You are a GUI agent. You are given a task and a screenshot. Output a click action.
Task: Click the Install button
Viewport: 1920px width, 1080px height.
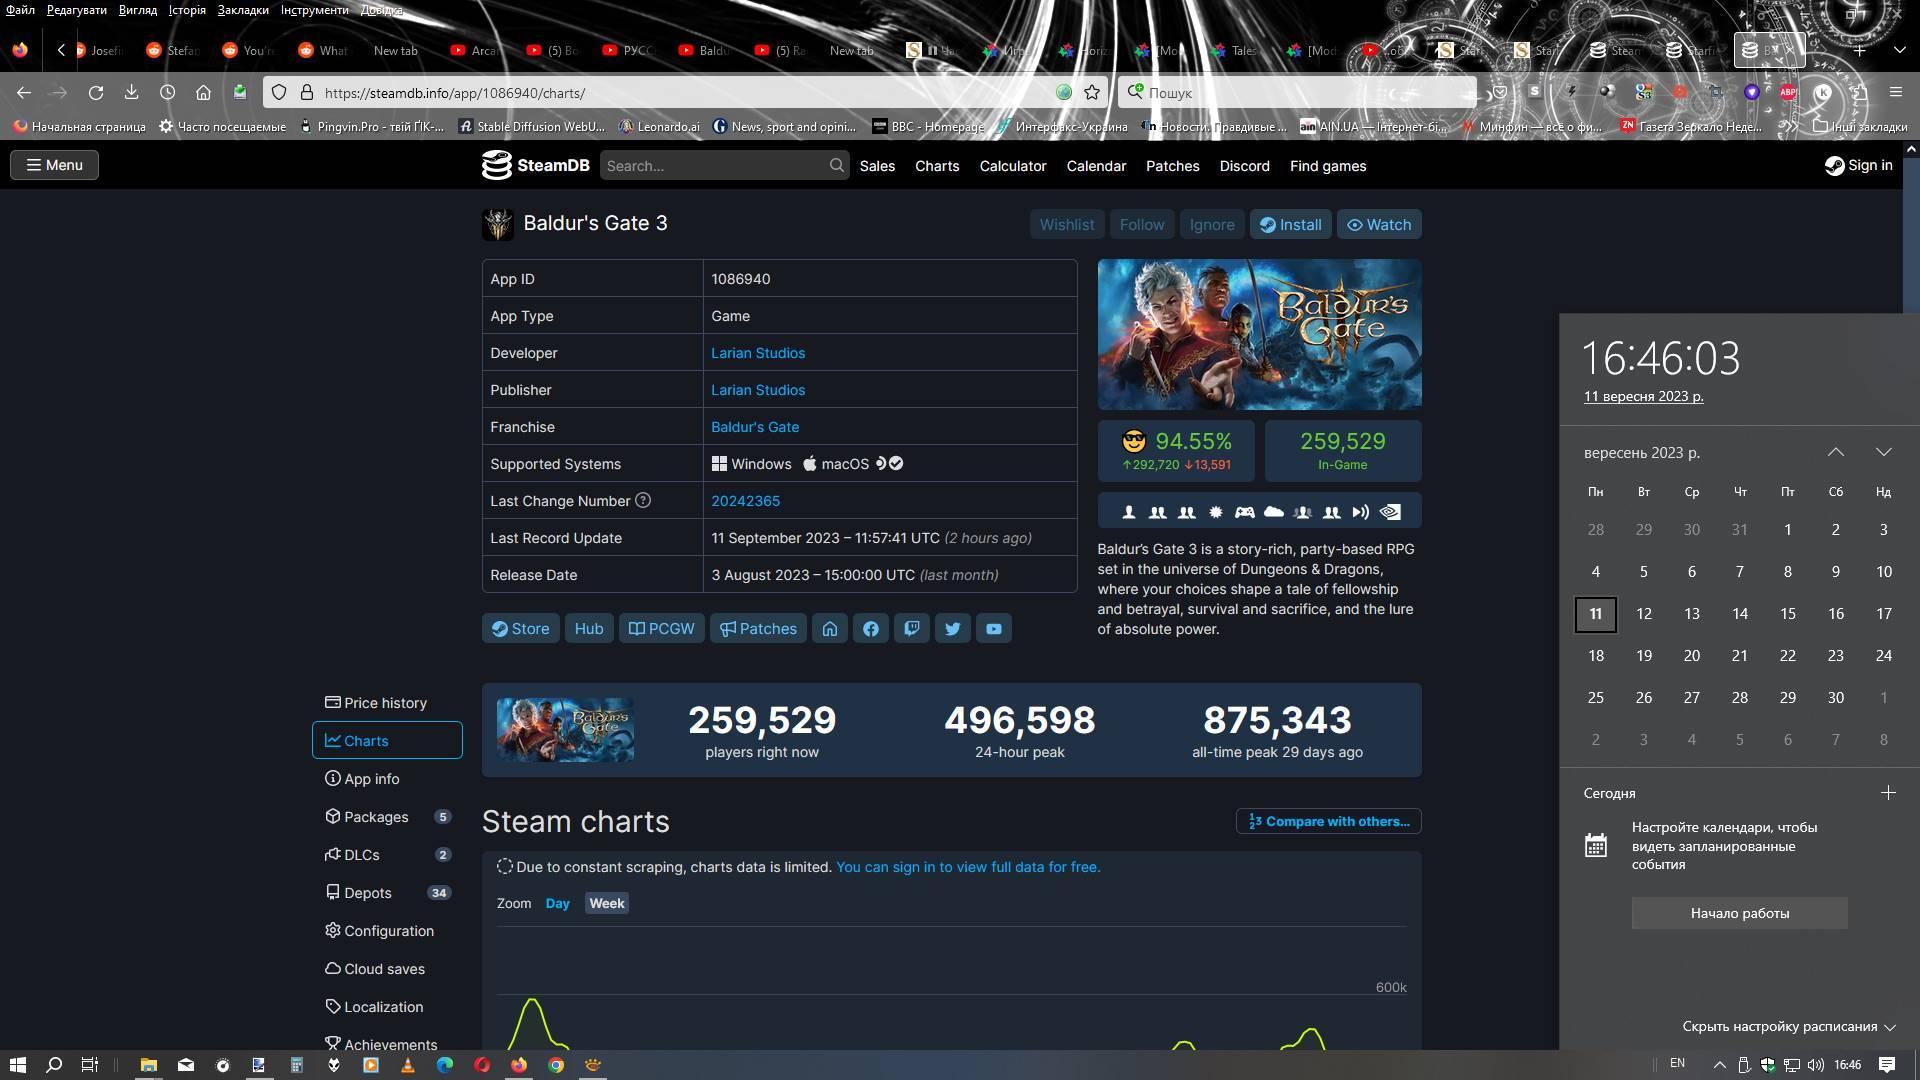(1290, 225)
